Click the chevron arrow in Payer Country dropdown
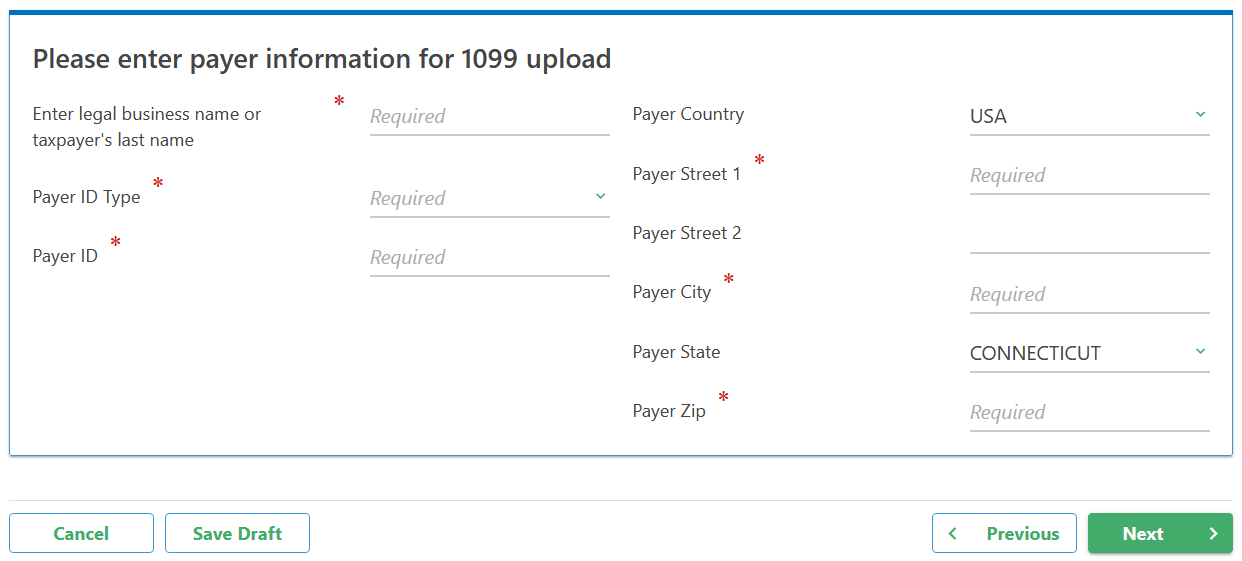Image resolution: width=1242 pixels, height=561 pixels. pyautogui.click(x=1200, y=115)
